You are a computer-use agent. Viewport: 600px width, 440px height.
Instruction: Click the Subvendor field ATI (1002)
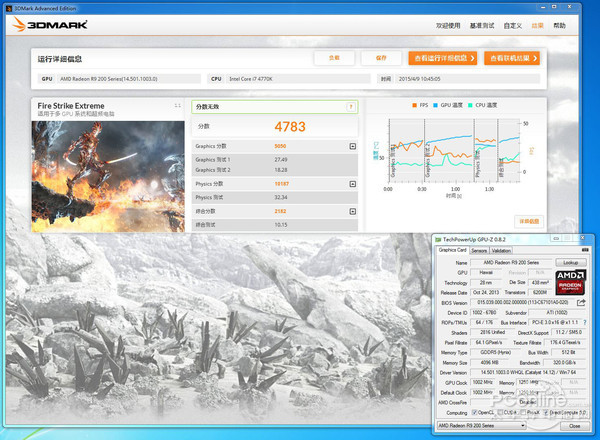557,313
